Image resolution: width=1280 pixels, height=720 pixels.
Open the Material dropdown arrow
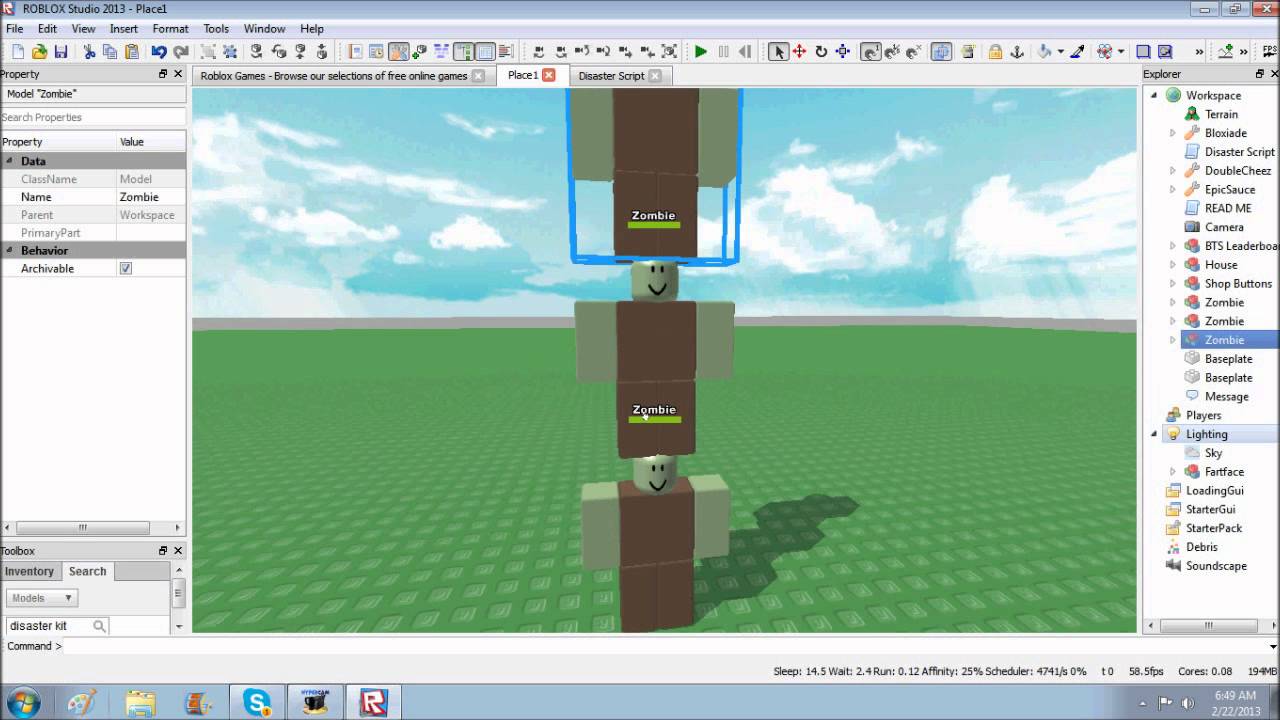click(x=1120, y=52)
